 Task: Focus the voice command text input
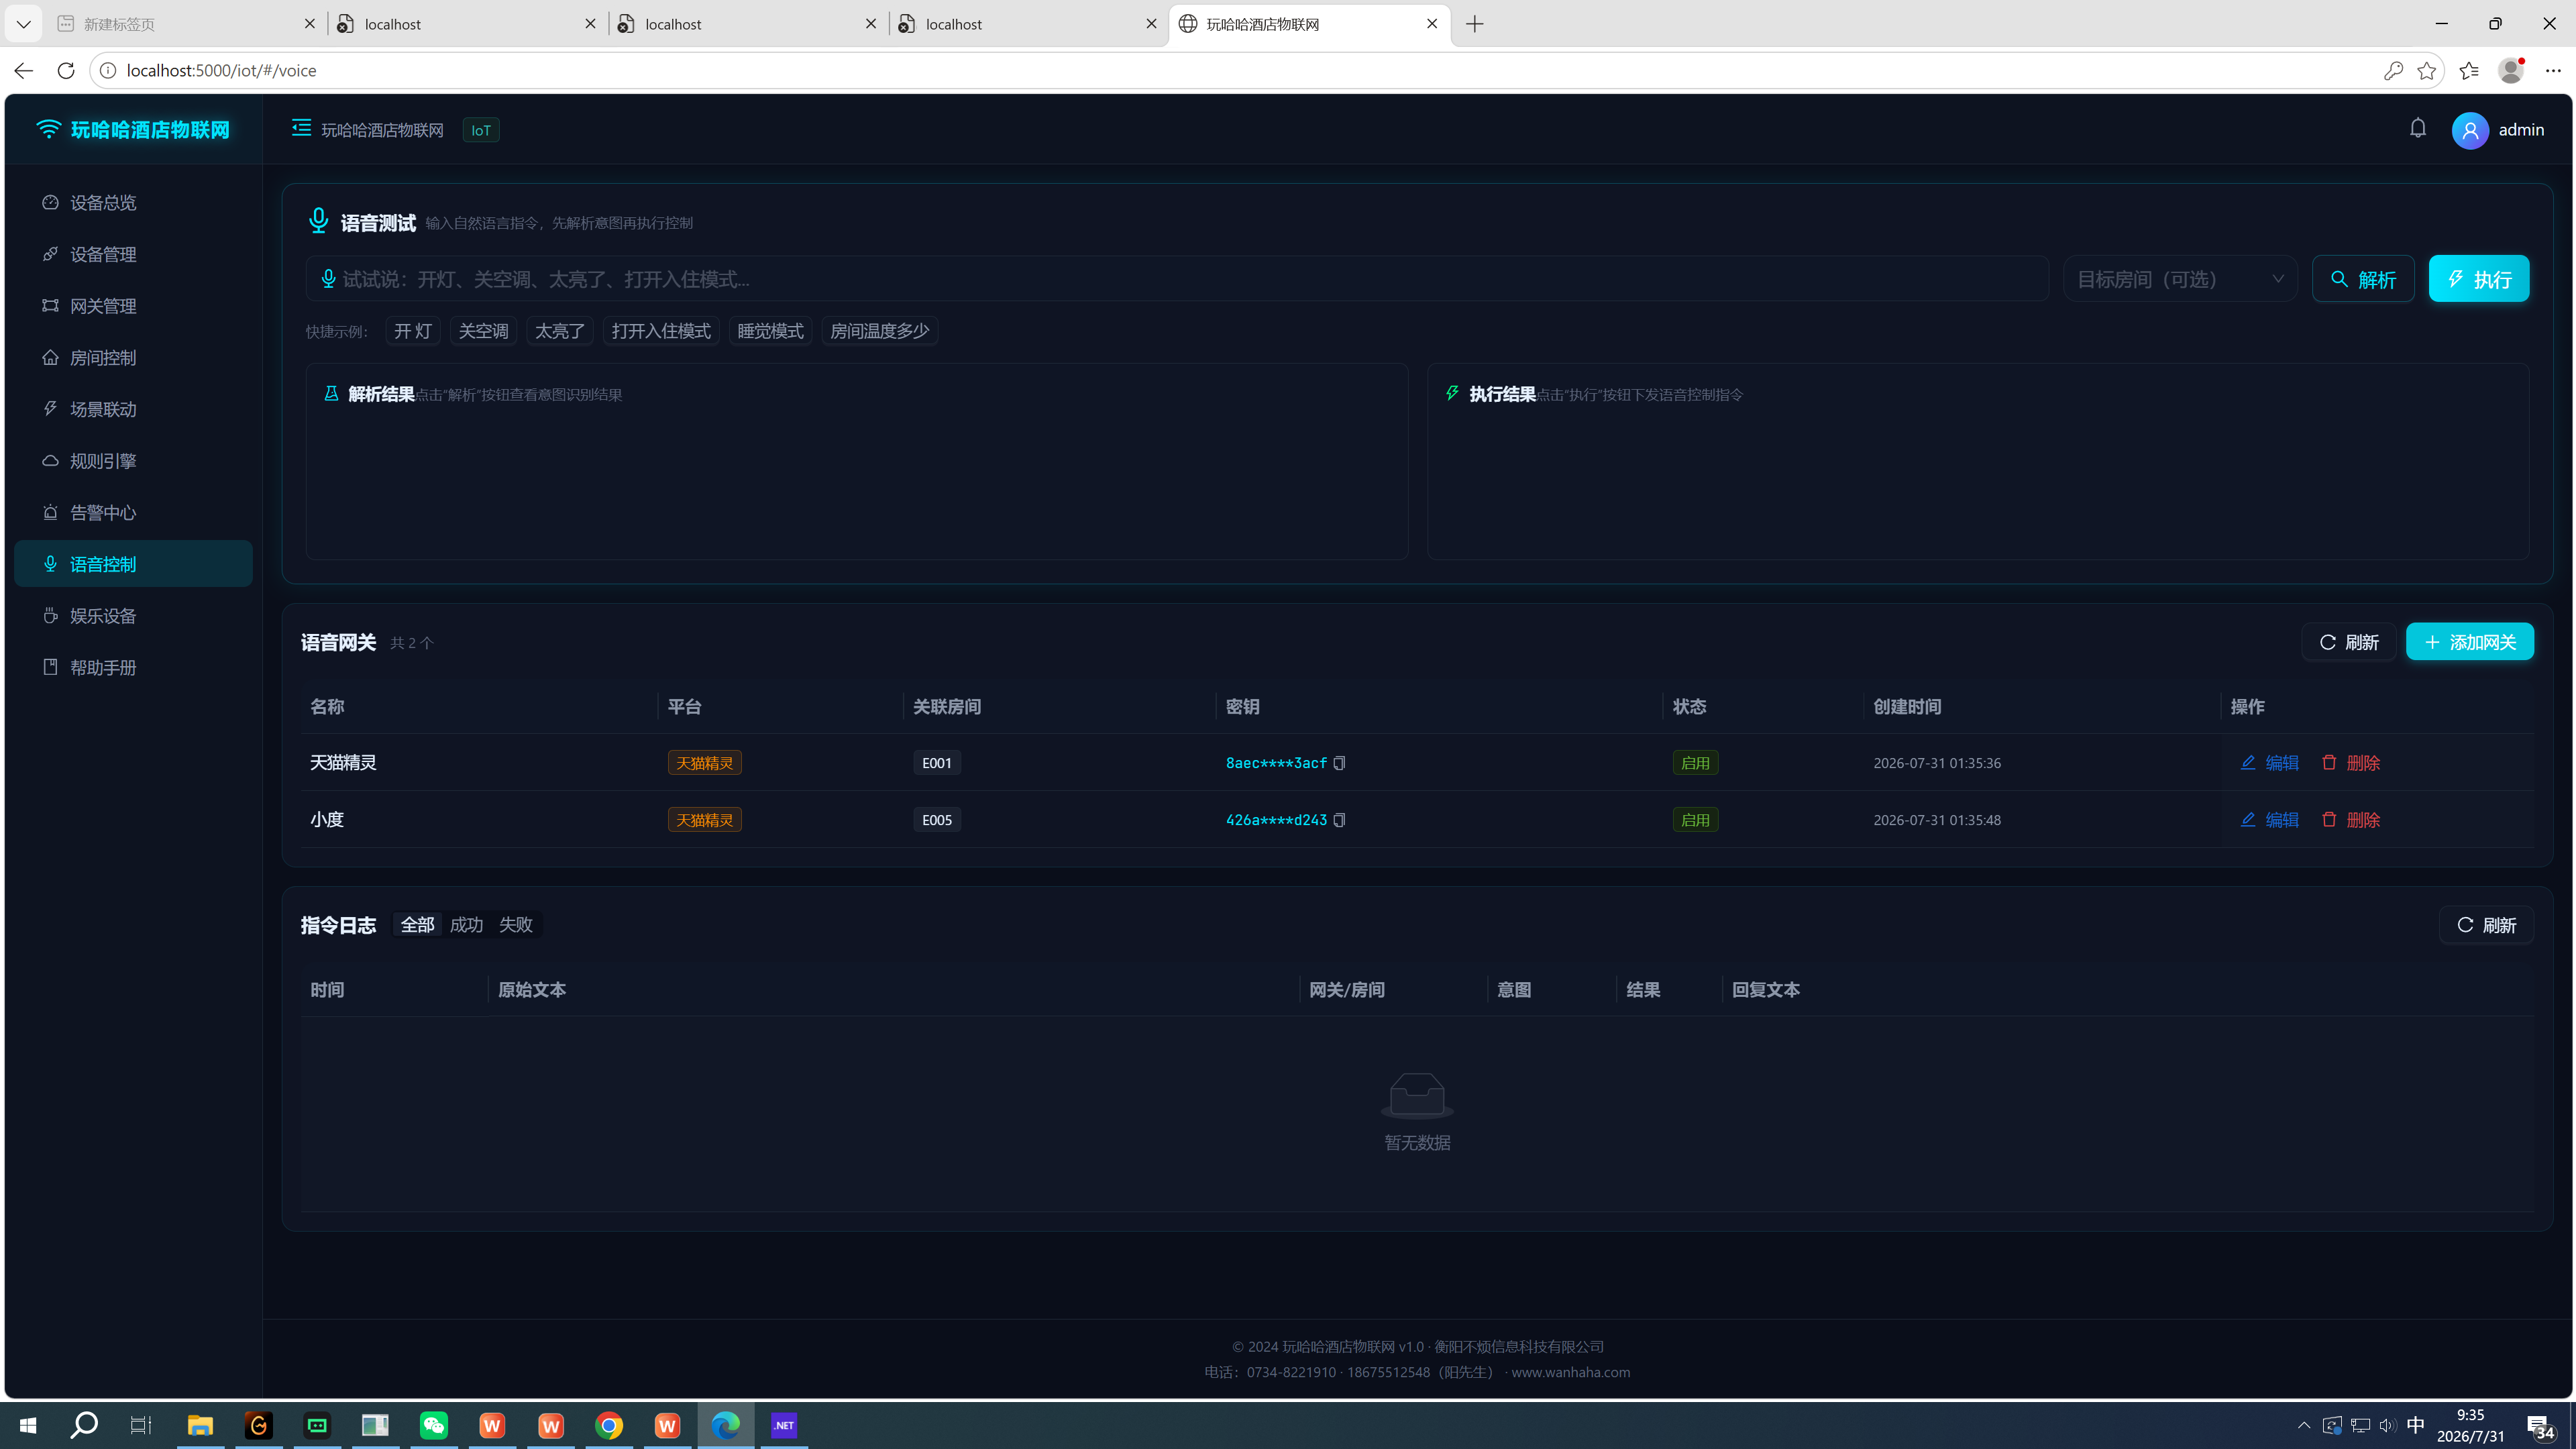point(1177,279)
